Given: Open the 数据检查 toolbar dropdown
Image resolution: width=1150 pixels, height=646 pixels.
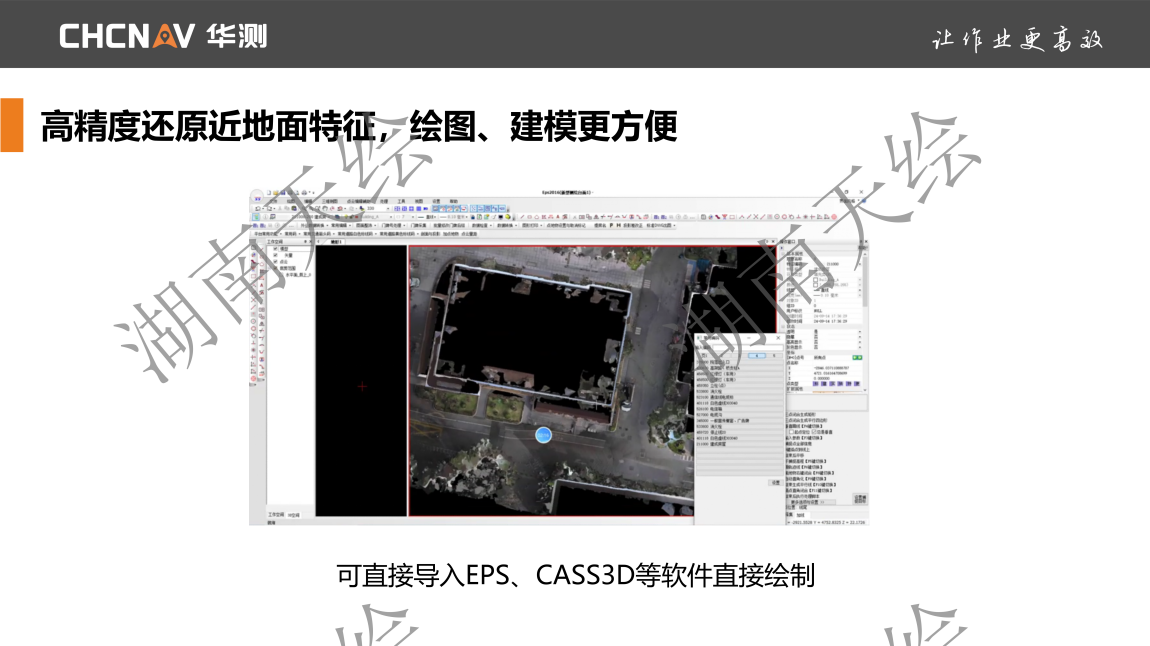Looking at the screenshot, I should pyautogui.click(x=481, y=225).
